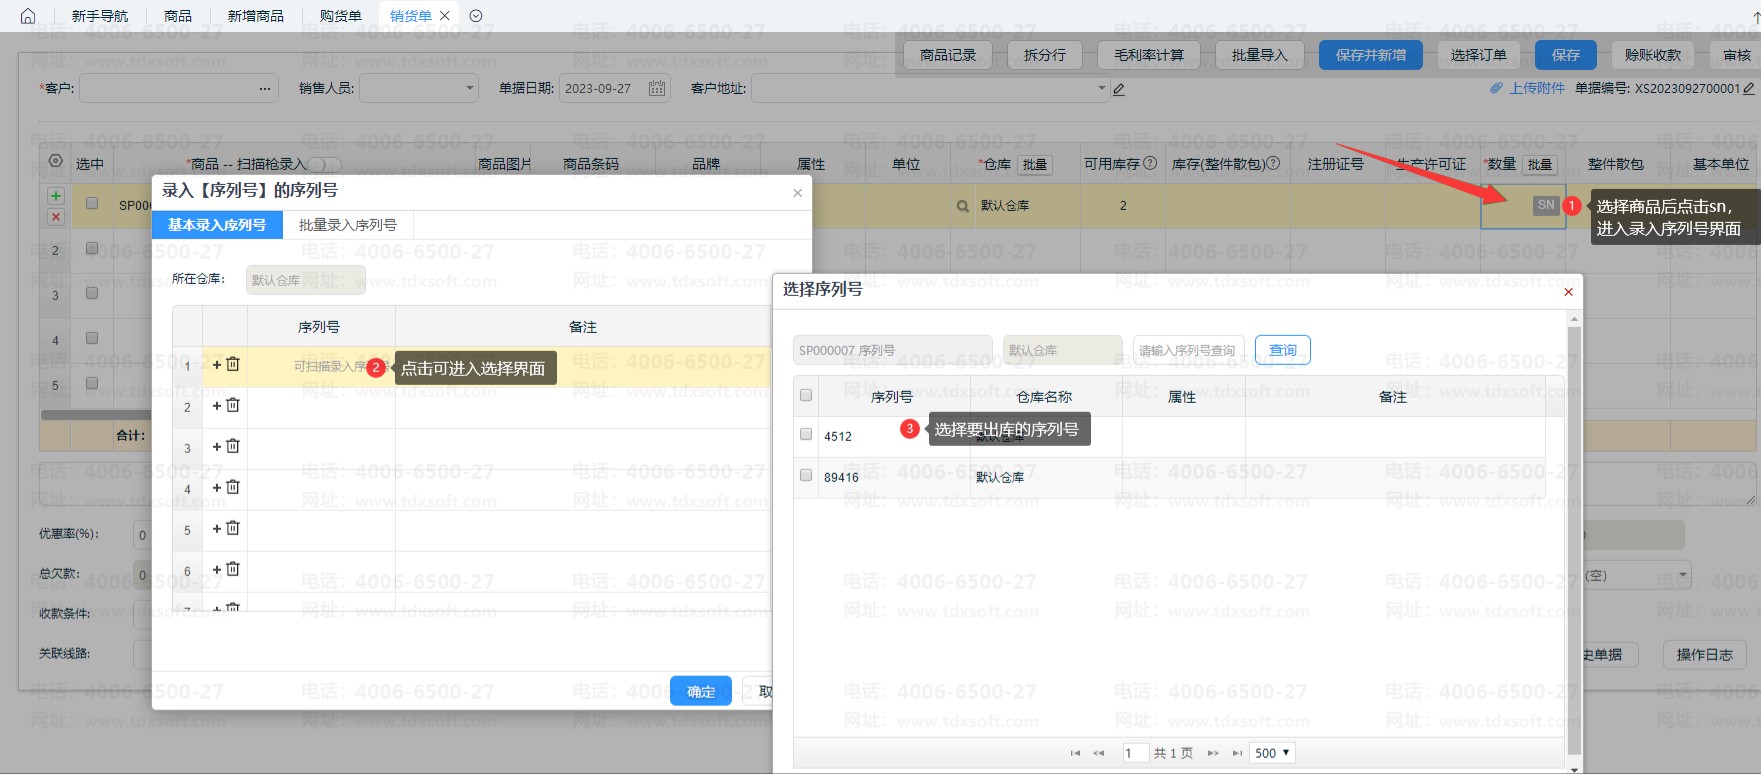The width and height of the screenshot is (1761, 774).
Task: Click the calendar icon beside 单据日期
Action: tap(657, 88)
